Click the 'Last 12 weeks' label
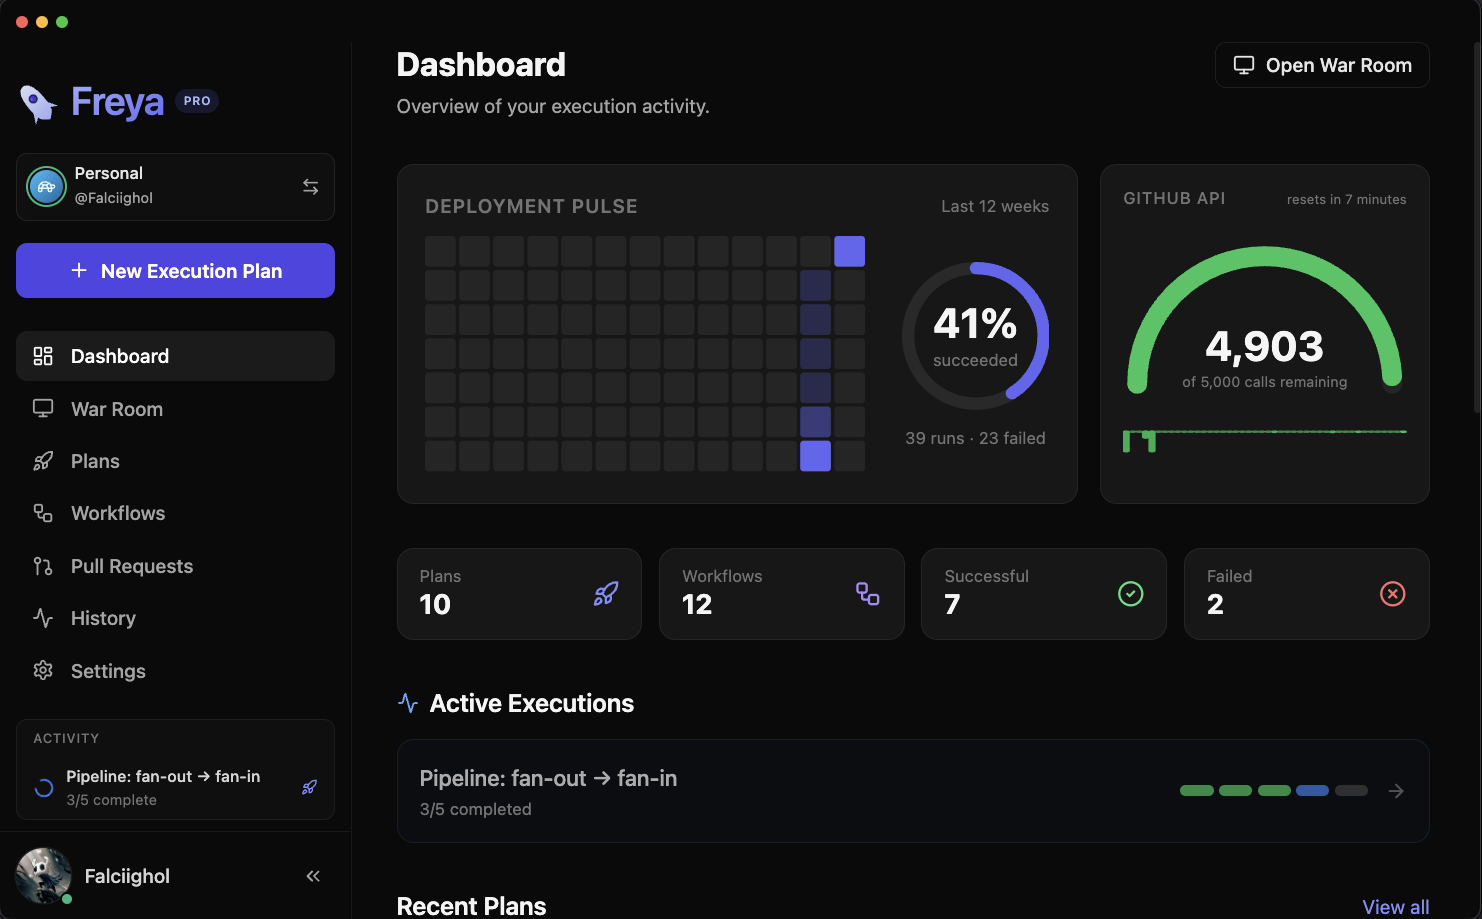Image resolution: width=1482 pixels, height=919 pixels. (x=995, y=206)
